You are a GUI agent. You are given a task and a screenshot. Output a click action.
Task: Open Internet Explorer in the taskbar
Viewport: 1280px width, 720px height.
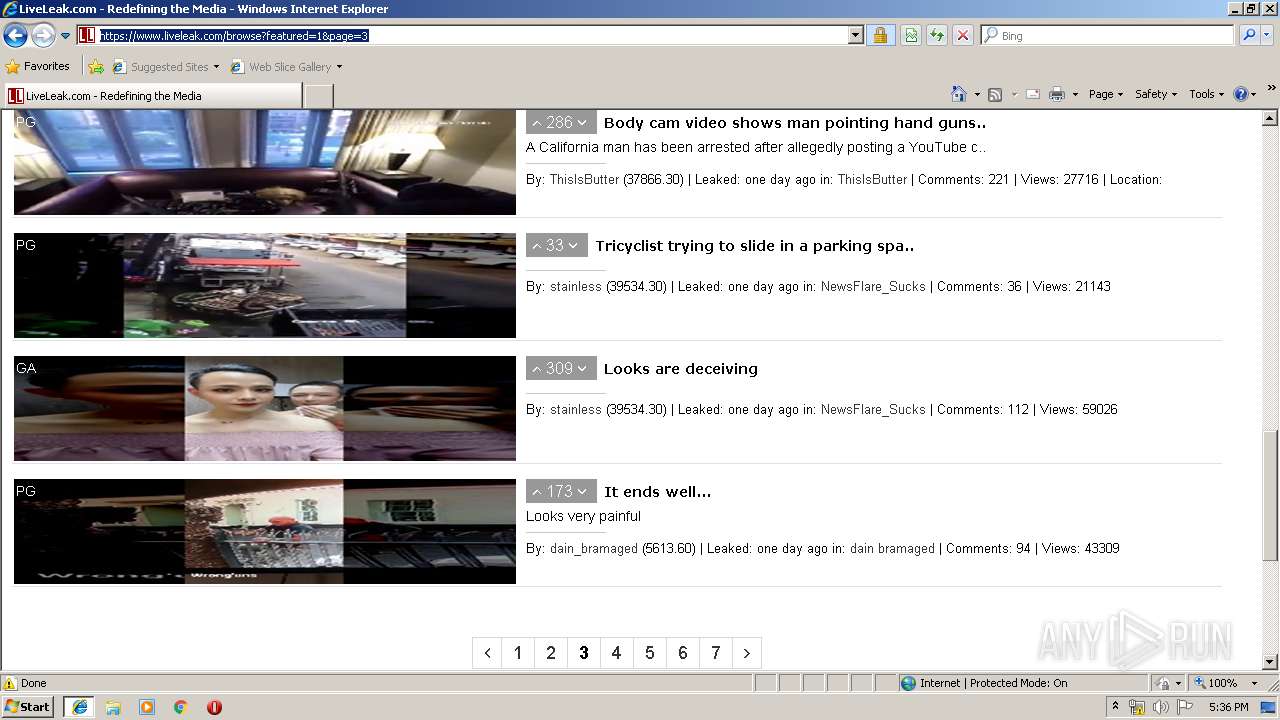[79, 707]
